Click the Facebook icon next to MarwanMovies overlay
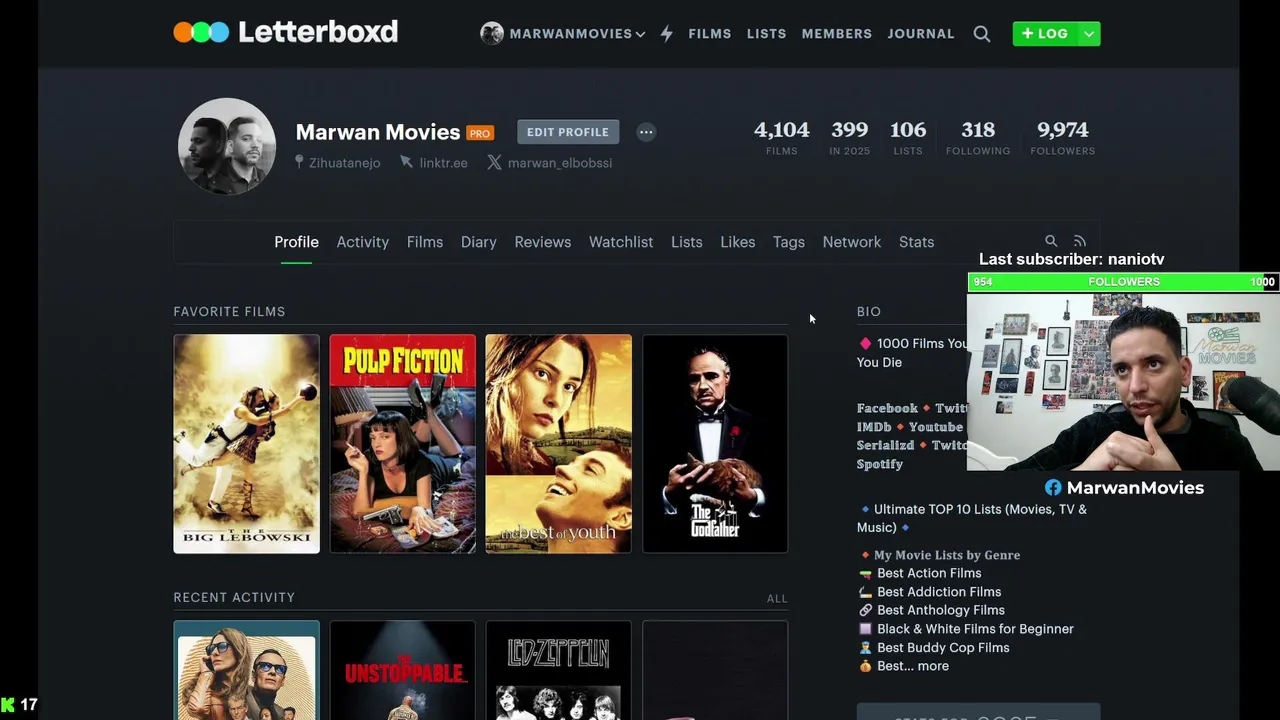Viewport: 1280px width, 720px height. point(1053,488)
